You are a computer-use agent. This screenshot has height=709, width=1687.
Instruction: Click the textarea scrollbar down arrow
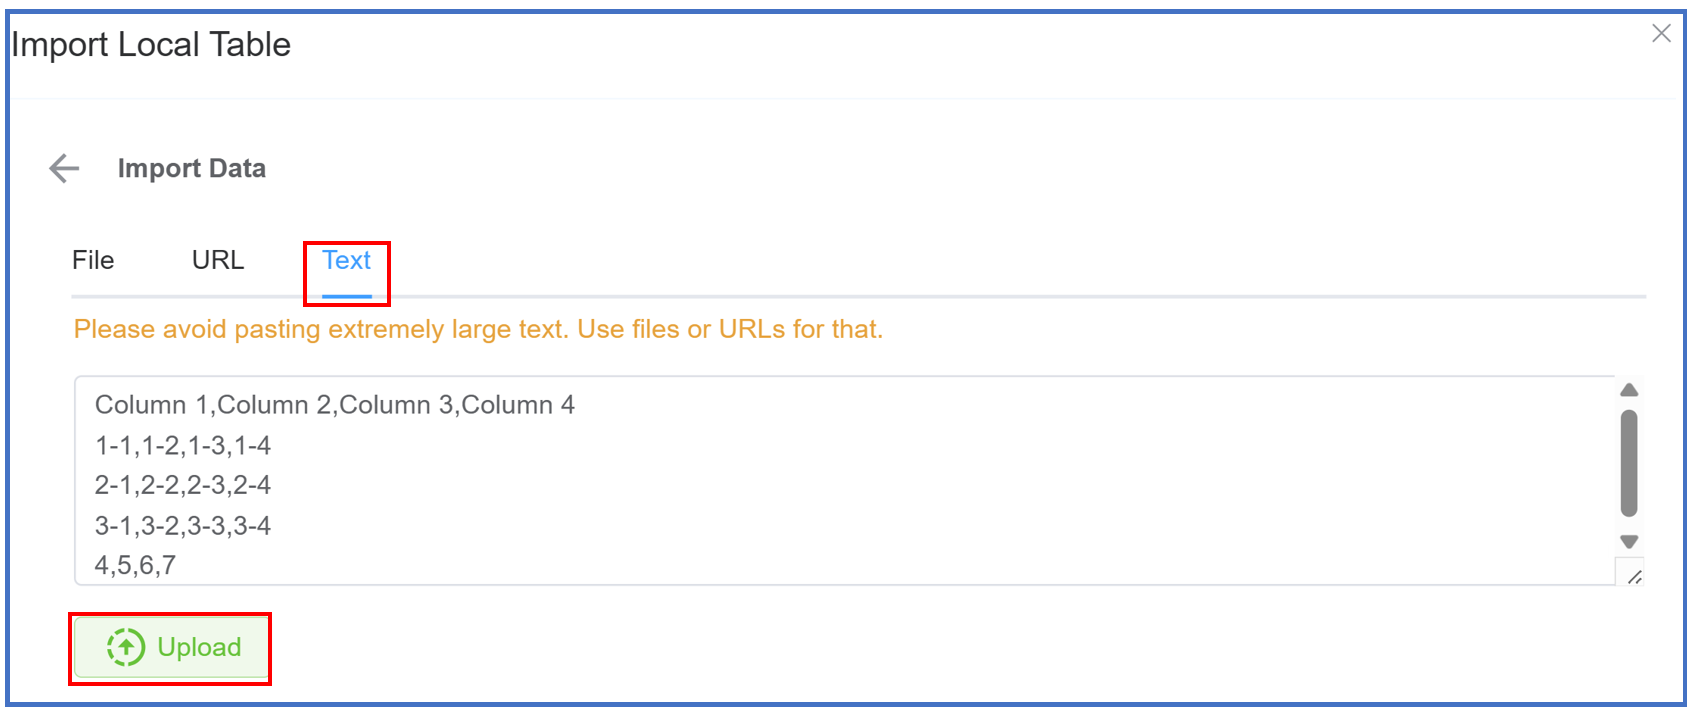(1629, 542)
